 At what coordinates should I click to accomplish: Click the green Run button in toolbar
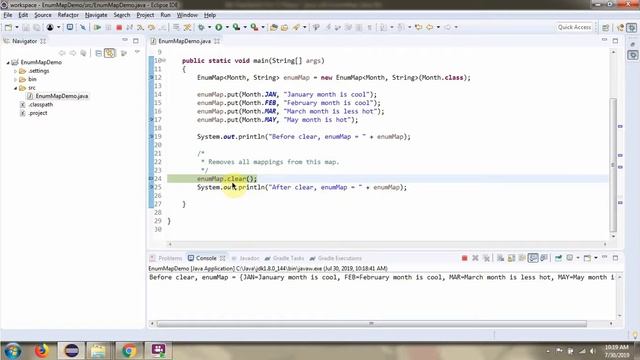point(219,27)
